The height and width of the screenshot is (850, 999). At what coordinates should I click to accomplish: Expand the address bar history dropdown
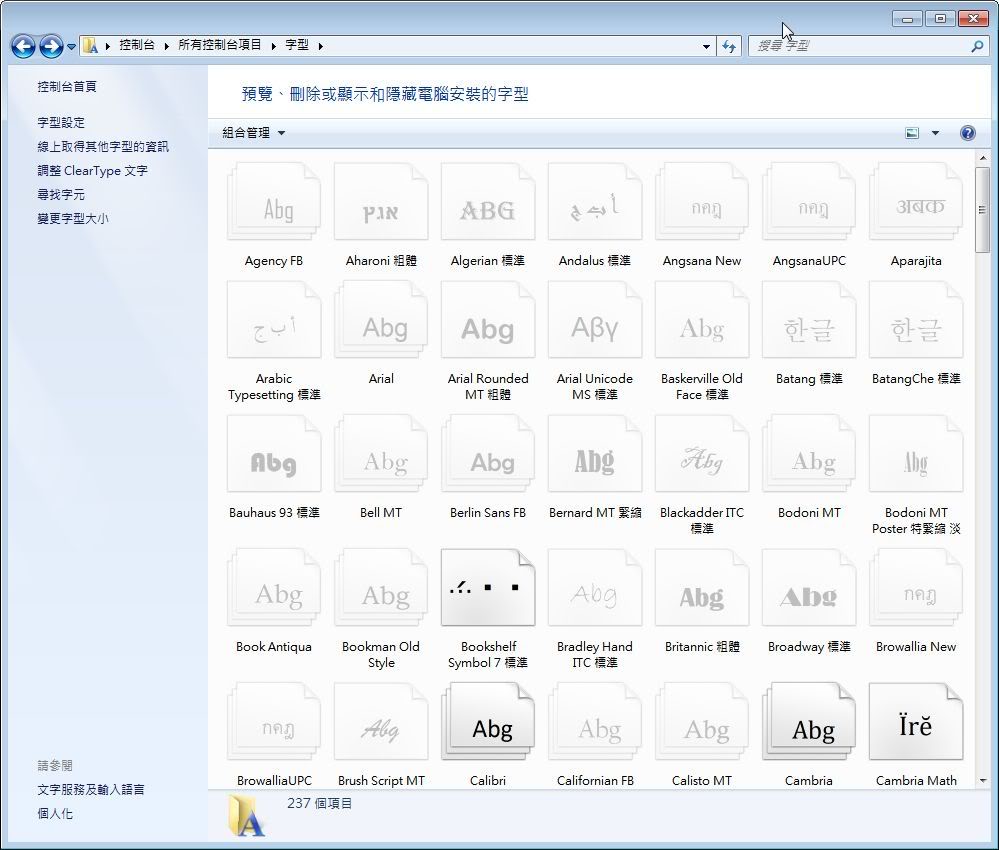coord(706,46)
